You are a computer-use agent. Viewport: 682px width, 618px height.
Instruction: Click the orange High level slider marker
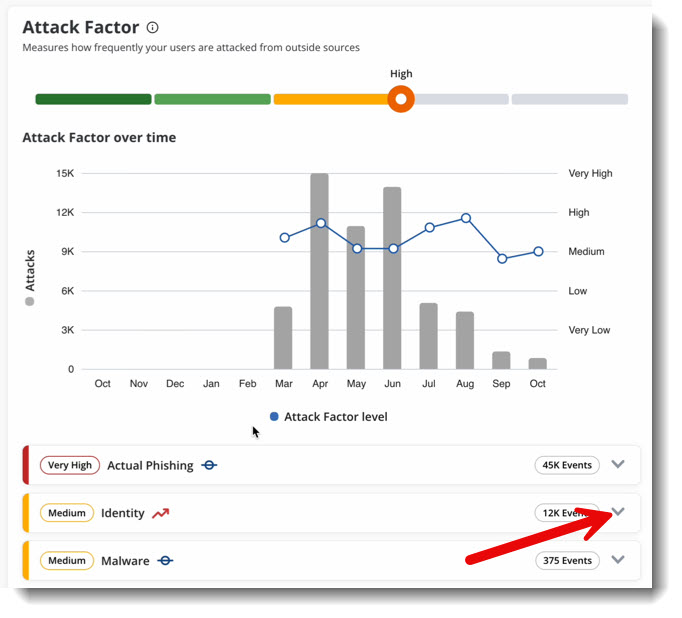click(401, 99)
